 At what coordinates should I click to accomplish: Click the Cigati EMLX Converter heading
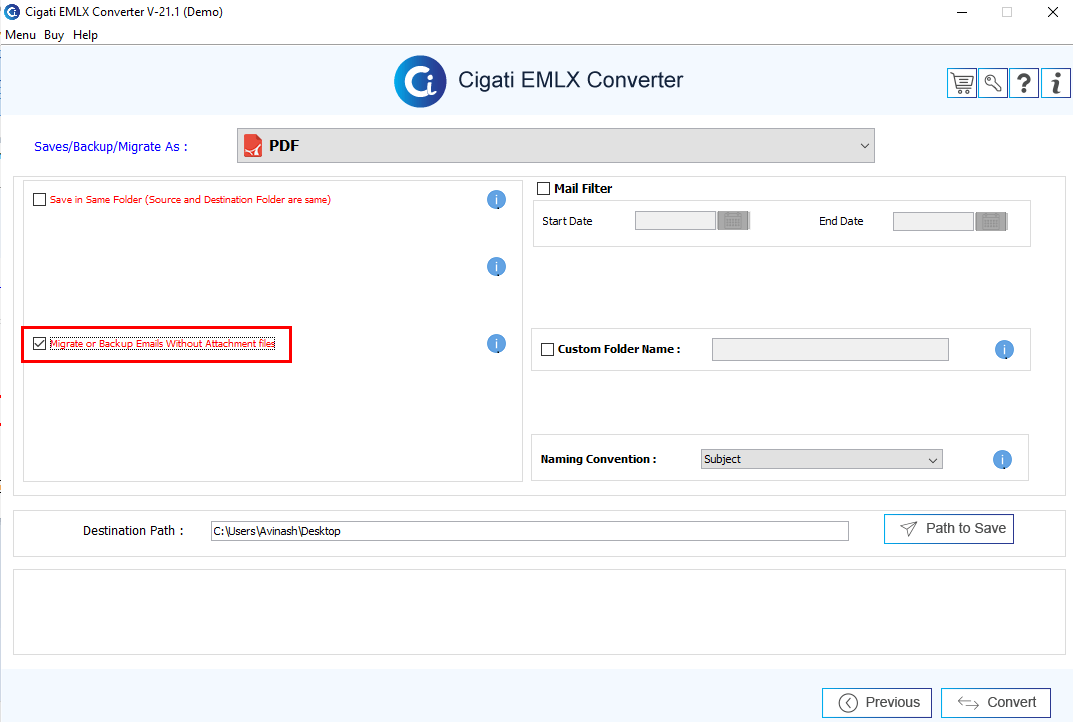[571, 80]
